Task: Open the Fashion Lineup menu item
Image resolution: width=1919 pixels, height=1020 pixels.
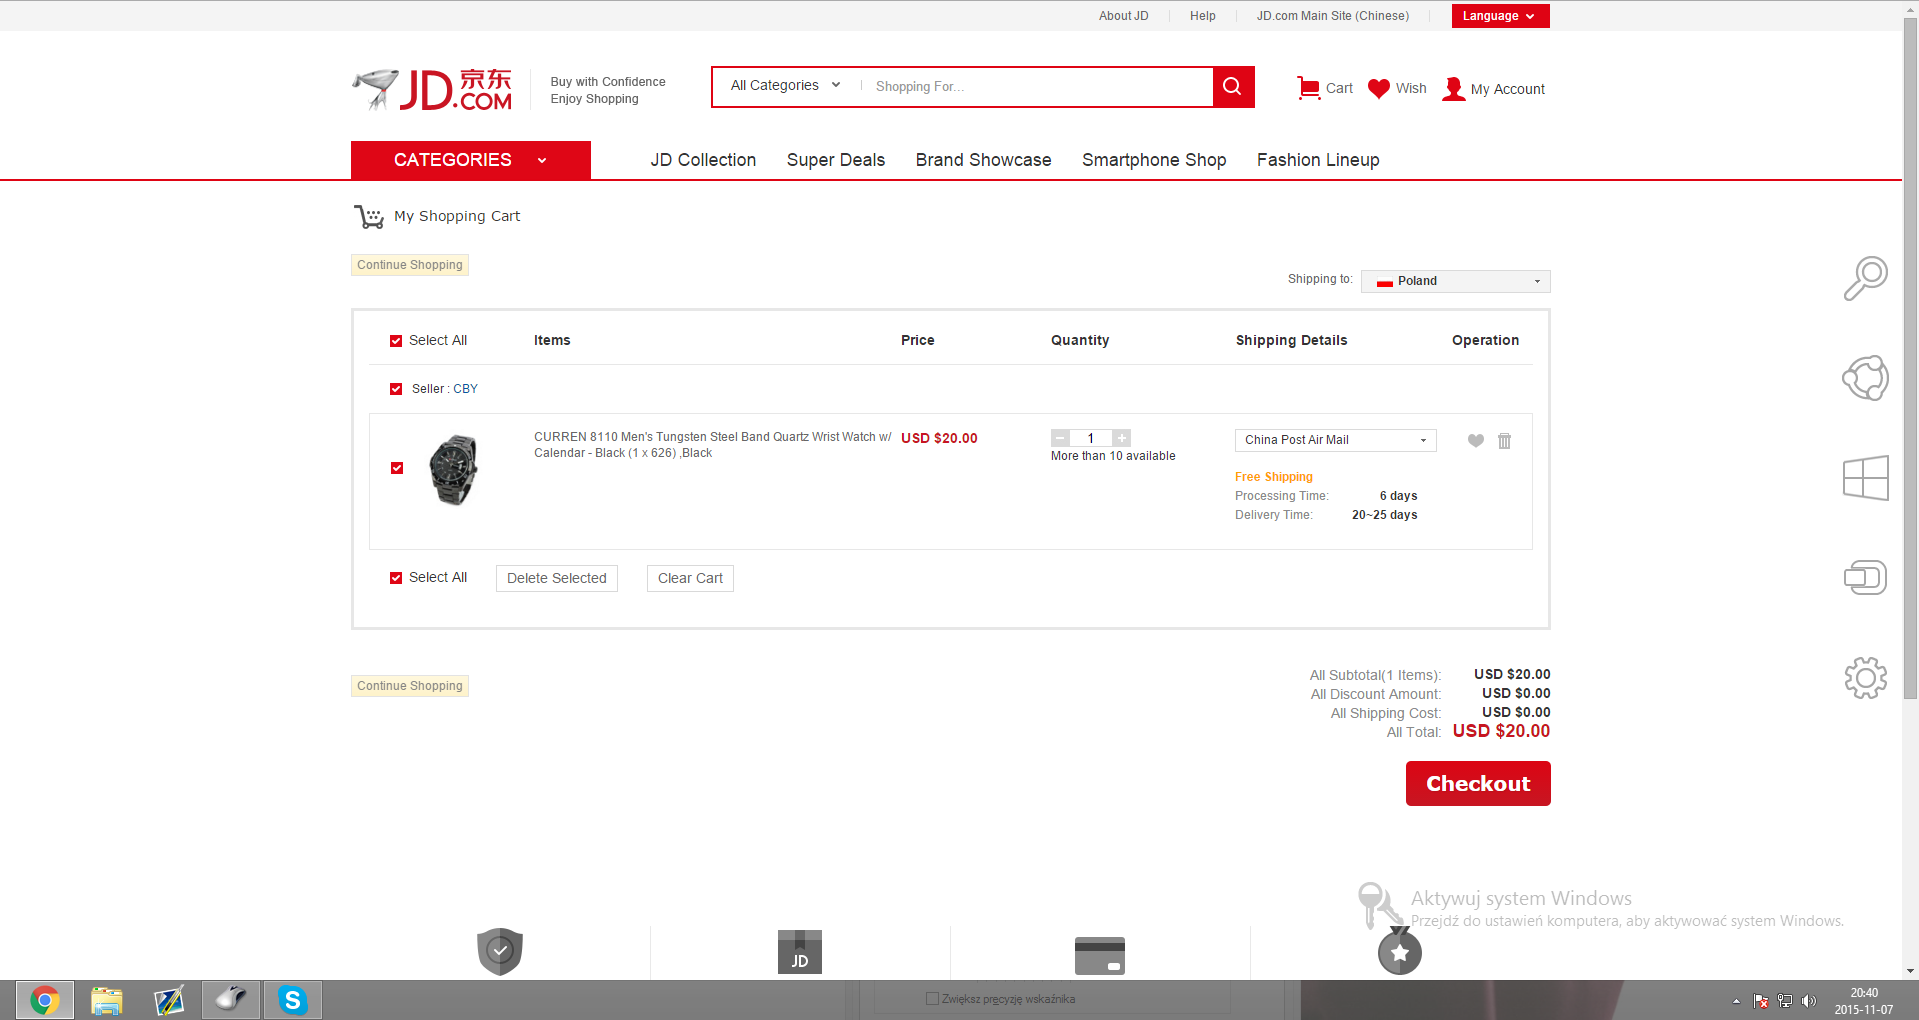Action: click(x=1318, y=160)
